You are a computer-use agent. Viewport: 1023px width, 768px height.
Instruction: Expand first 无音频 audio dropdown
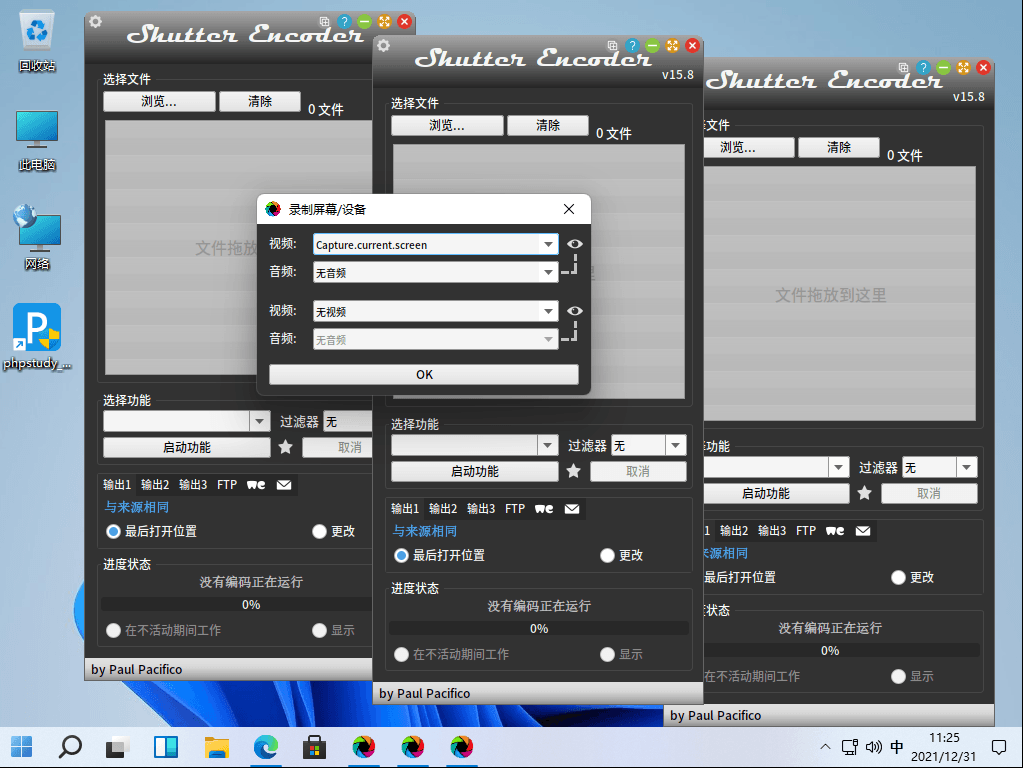click(549, 273)
